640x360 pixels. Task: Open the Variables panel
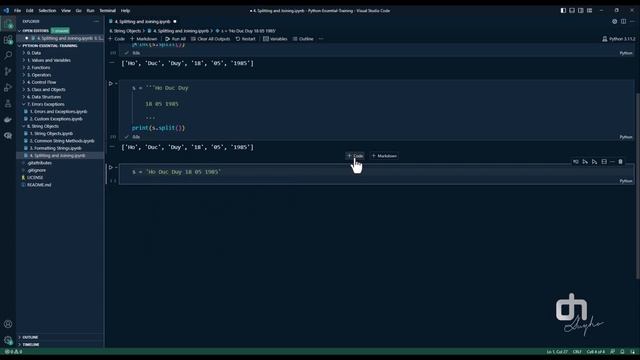(275, 39)
